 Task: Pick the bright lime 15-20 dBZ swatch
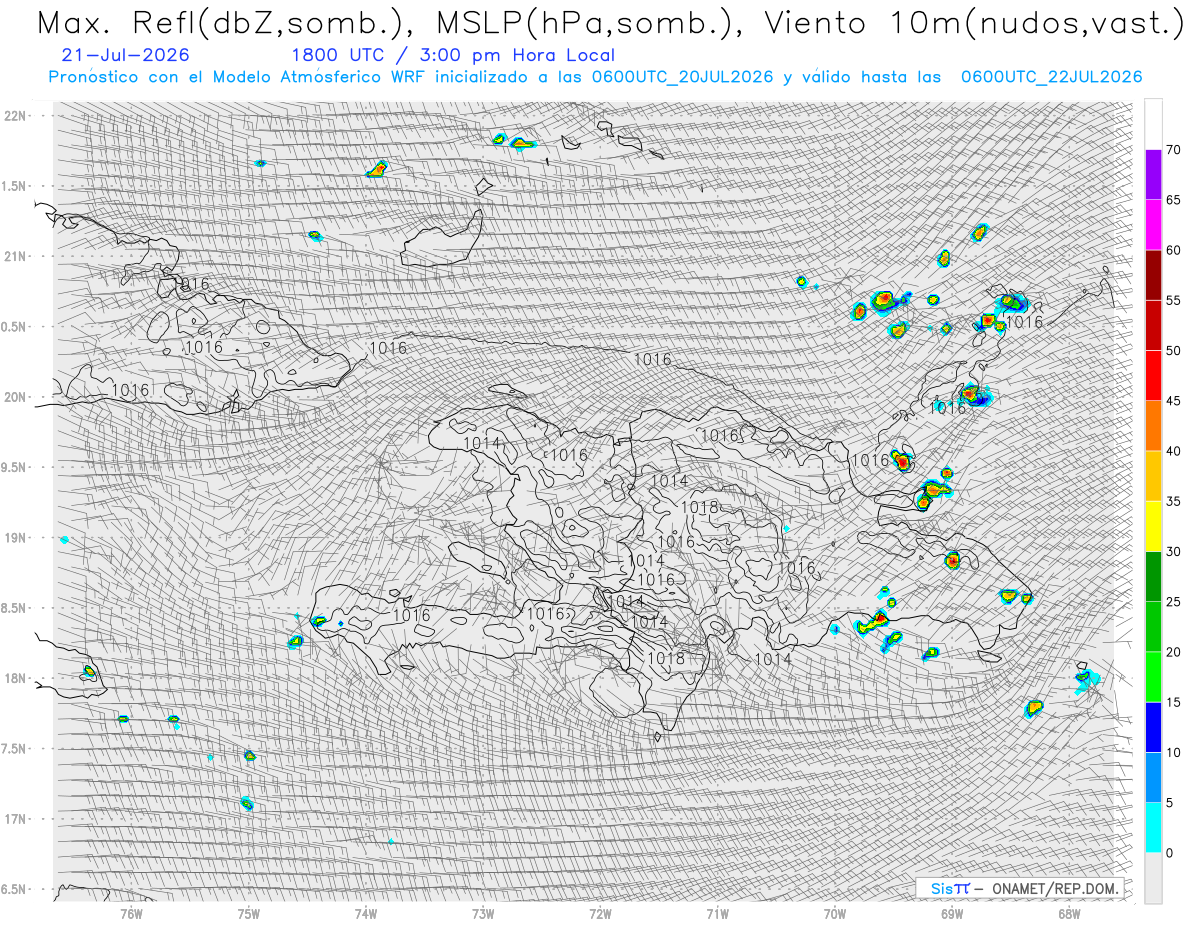point(1153,677)
